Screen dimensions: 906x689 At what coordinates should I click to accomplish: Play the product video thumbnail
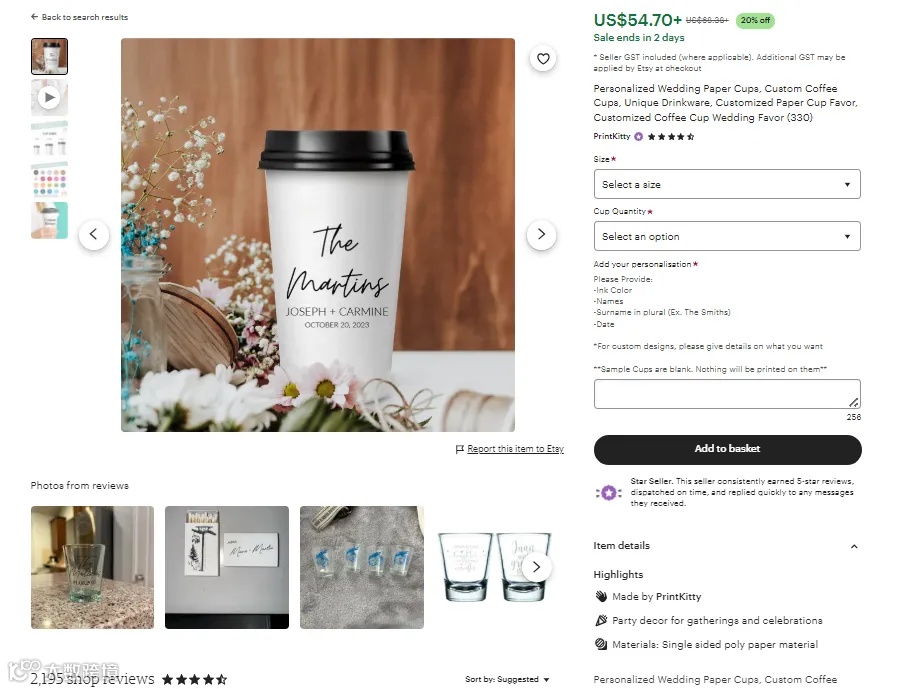[49, 98]
